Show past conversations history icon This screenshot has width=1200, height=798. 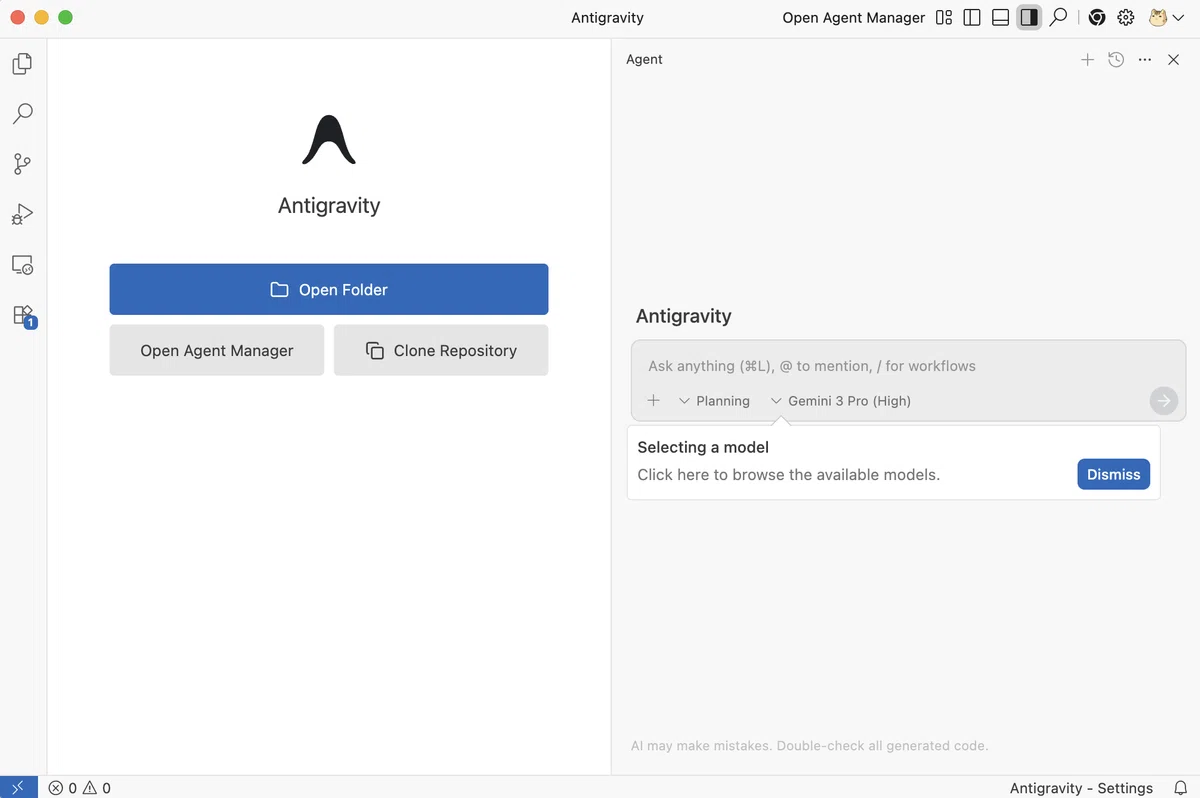(x=1116, y=60)
